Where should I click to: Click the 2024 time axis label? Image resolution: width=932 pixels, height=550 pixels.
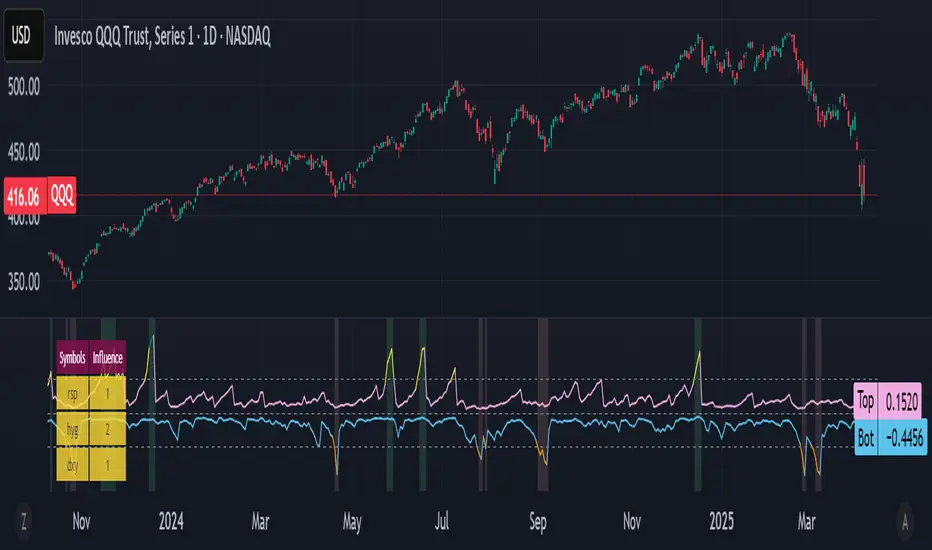coord(171,521)
